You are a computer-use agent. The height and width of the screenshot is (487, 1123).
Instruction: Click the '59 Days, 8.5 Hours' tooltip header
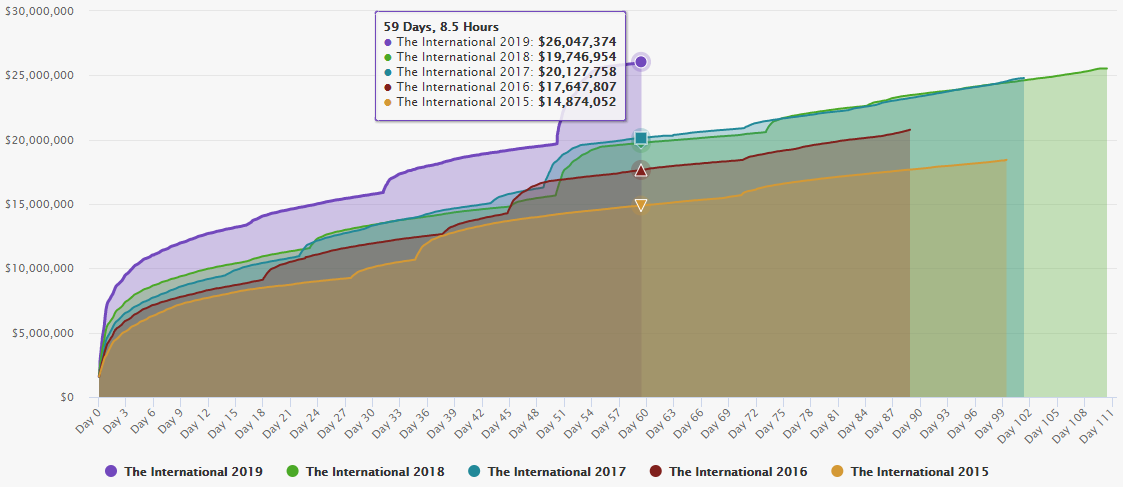point(441,26)
